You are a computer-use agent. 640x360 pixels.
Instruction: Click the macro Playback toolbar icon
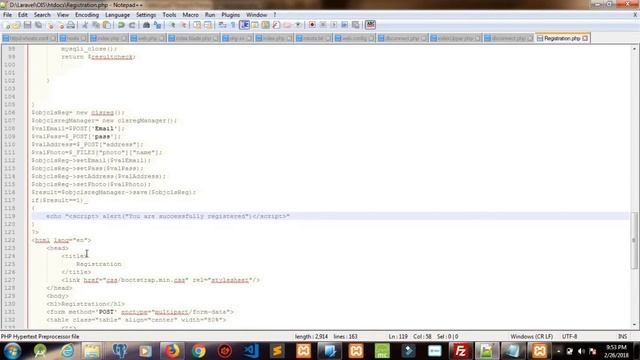click(x=334, y=25)
